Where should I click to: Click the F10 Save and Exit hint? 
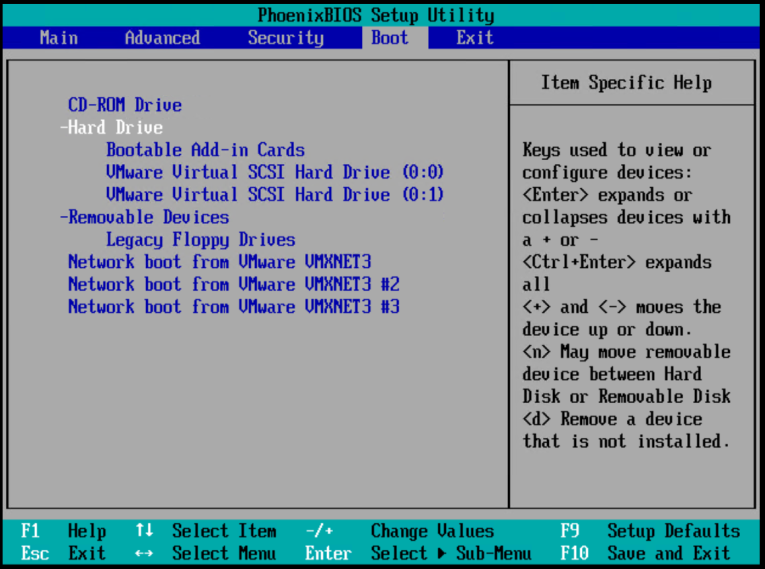click(645, 553)
